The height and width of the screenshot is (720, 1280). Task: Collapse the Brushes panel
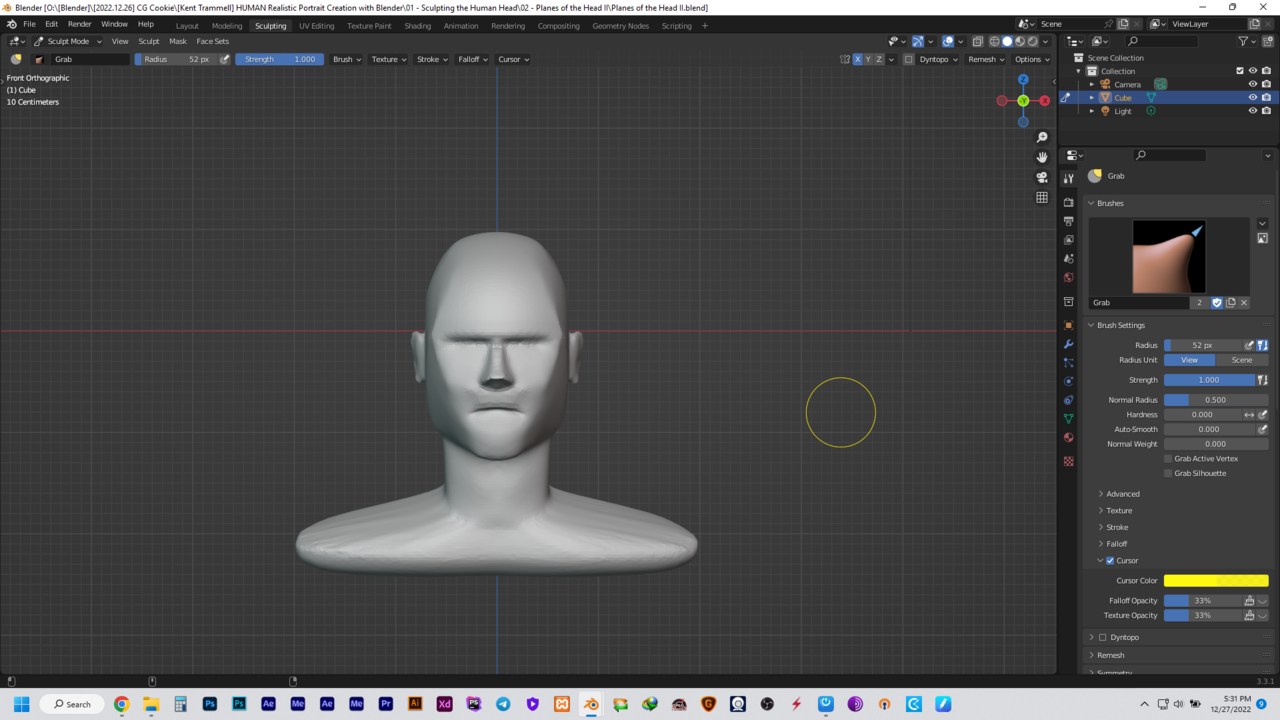1110,203
